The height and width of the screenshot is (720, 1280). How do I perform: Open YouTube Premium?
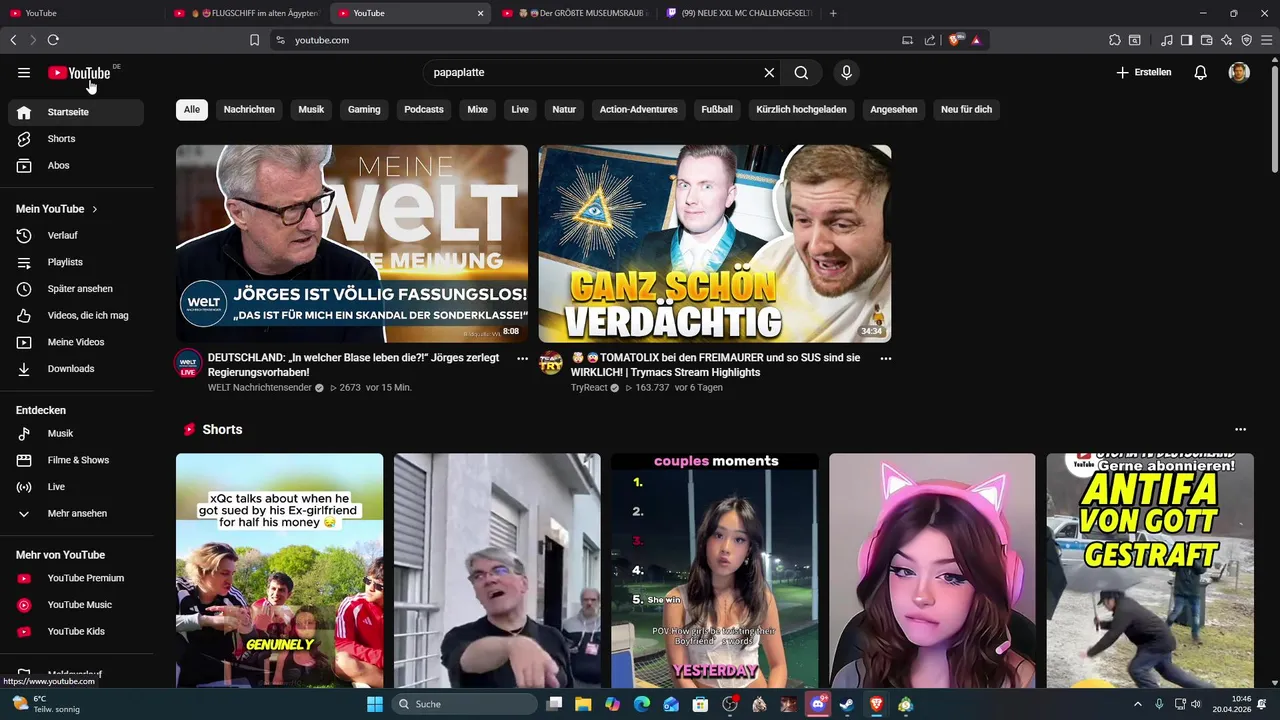tap(76, 578)
